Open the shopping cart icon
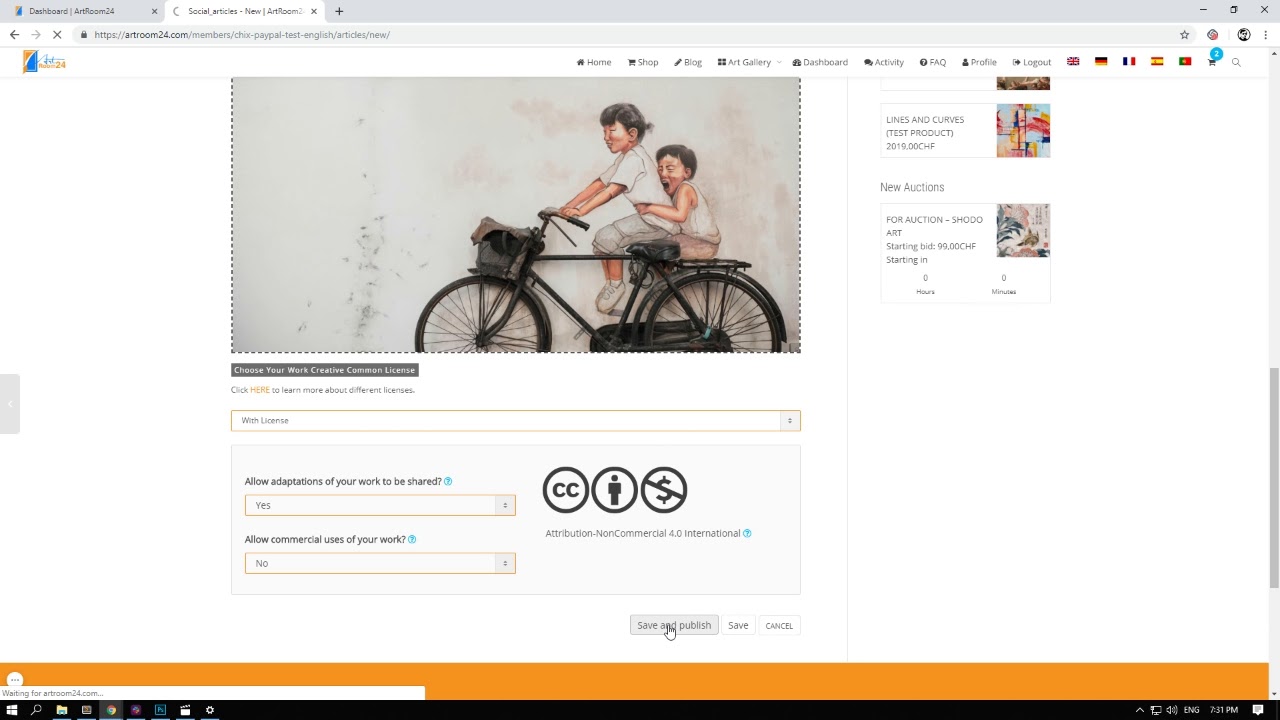The width and height of the screenshot is (1280, 720). [x=1212, y=62]
